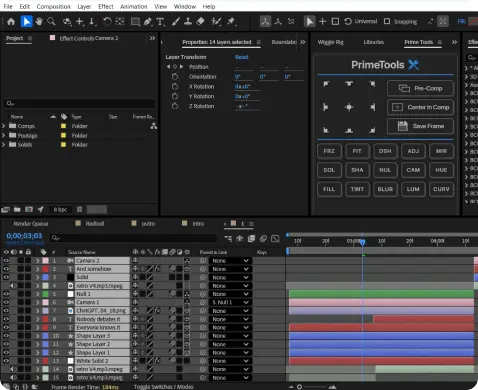Expand the Solids folder
The image size is (478, 390).
3,144
